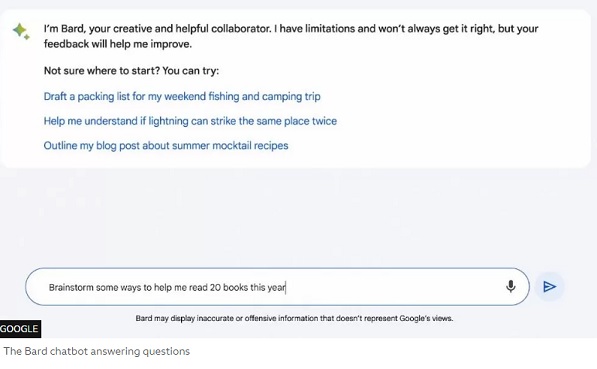This screenshot has height=369, width=597.
Task: Click the small green star of the Bard logo
Action: pos(27,37)
